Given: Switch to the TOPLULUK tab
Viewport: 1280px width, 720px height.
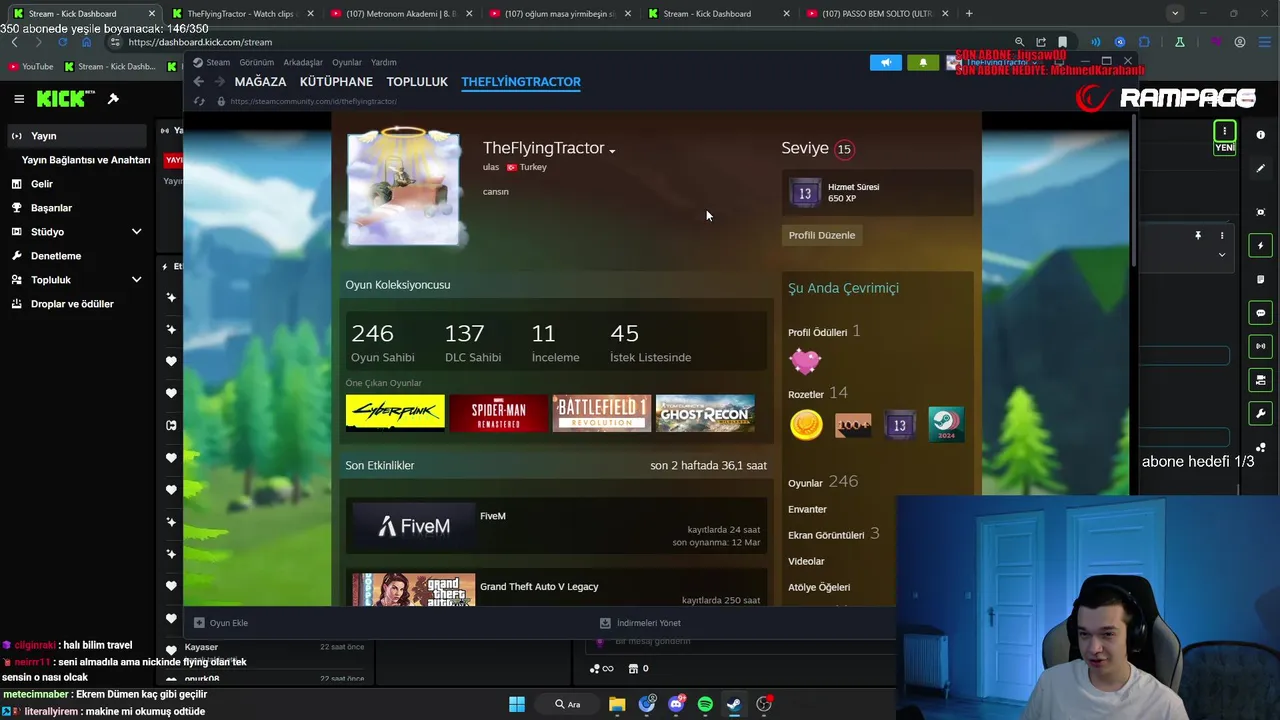Looking at the screenshot, I should (417, 82).
